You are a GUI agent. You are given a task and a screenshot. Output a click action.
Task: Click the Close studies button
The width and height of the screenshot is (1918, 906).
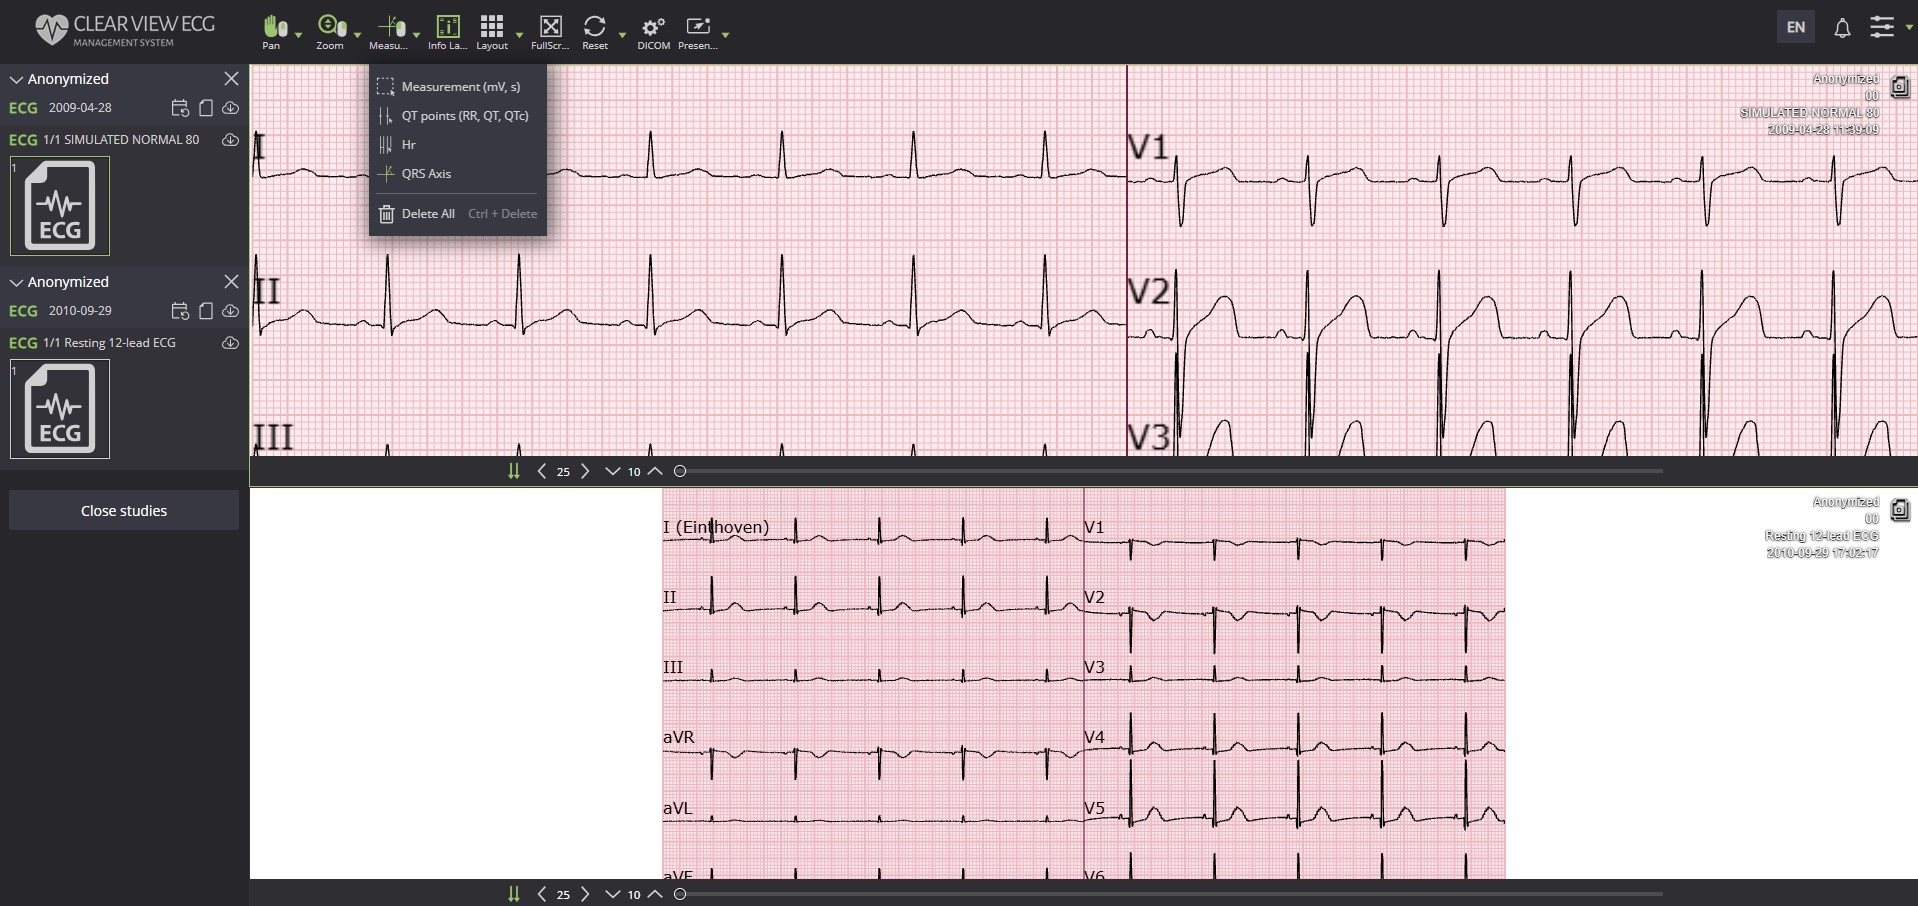(x=124, y=510)
